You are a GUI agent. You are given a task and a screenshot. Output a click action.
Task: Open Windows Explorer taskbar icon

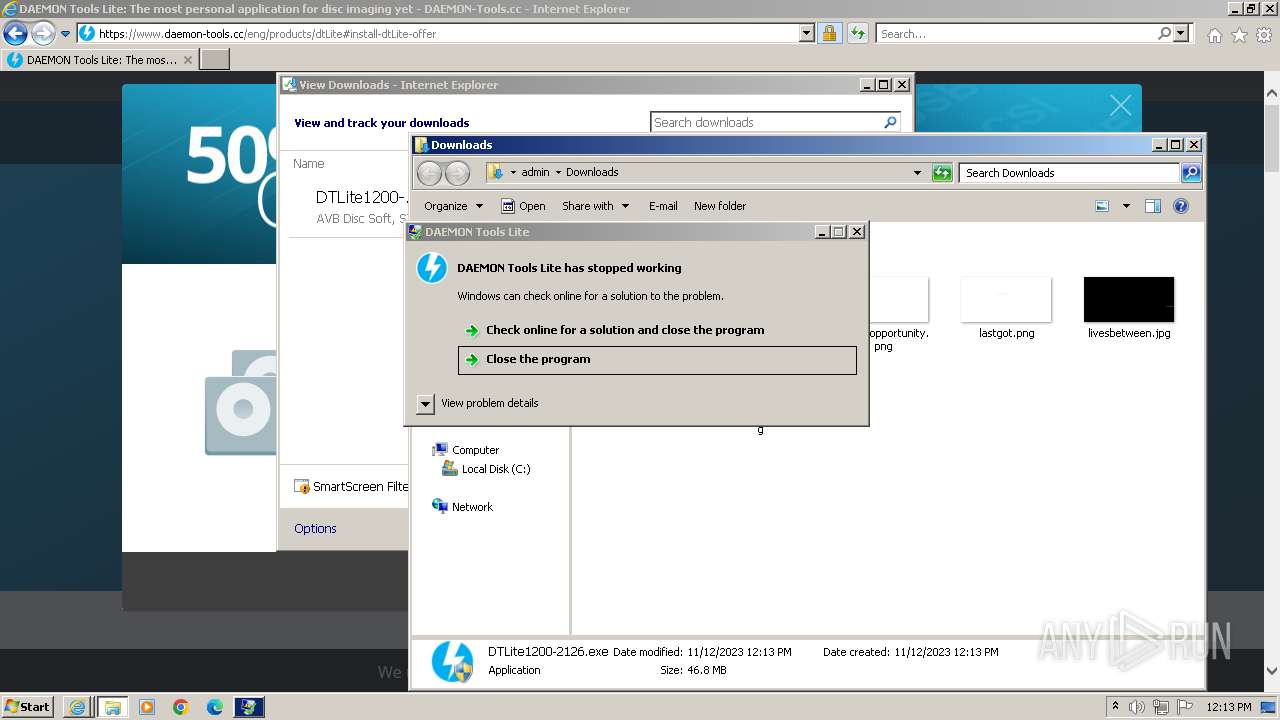(x=112, y=707)
